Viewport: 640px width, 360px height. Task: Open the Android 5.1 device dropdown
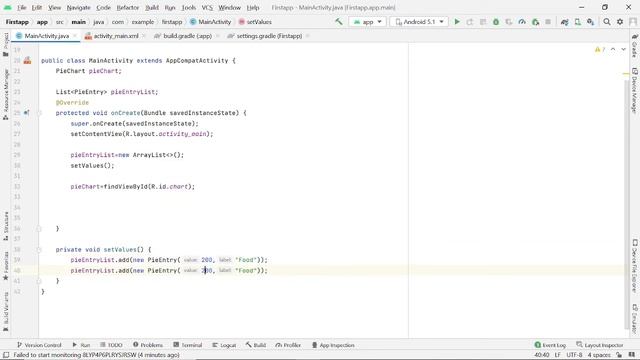tap(419, 22)
